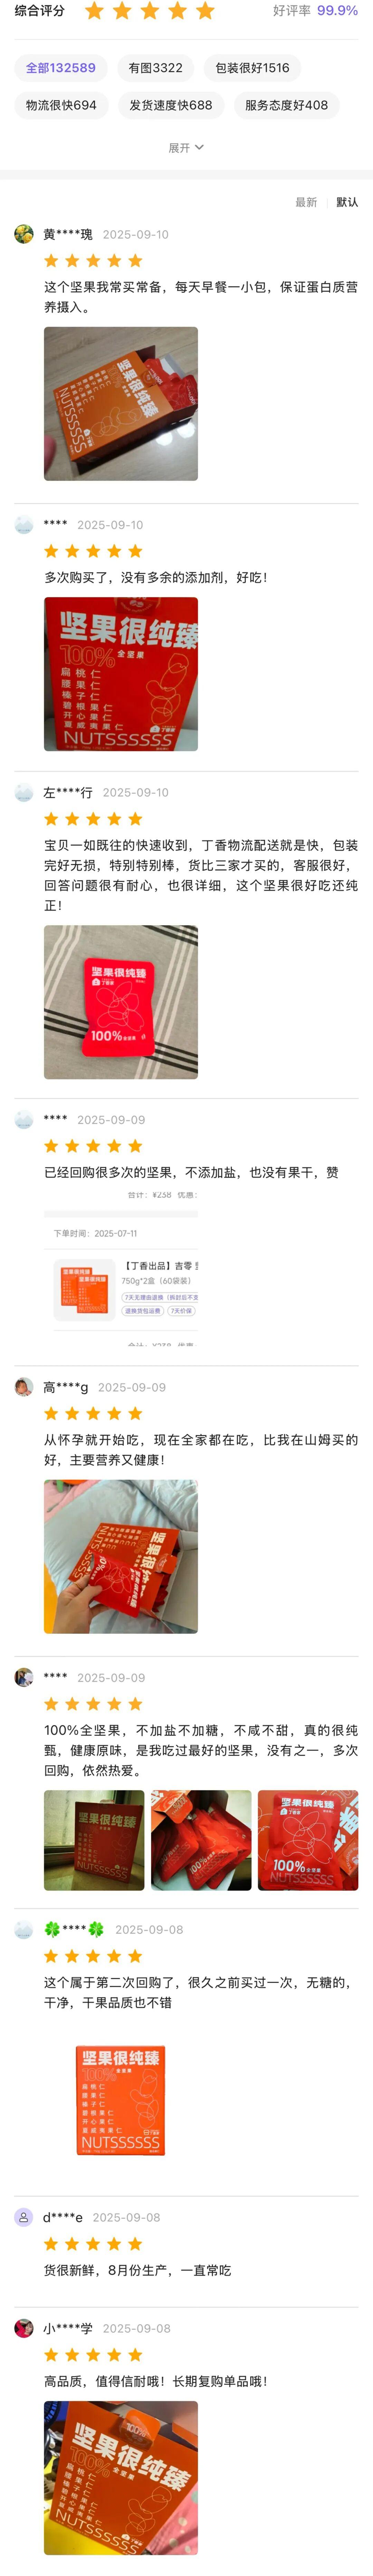Viewport: 373px width, 2576px height.
Task: Toggle the 包装很好1516 filter tag
Action: tap(252, 68)
